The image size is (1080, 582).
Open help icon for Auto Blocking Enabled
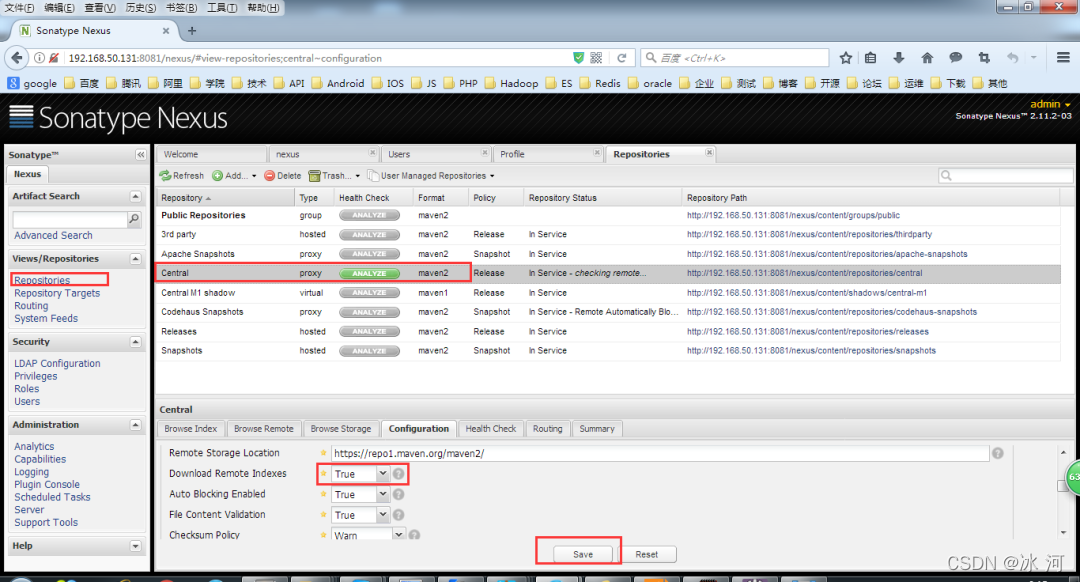point(398,495)
